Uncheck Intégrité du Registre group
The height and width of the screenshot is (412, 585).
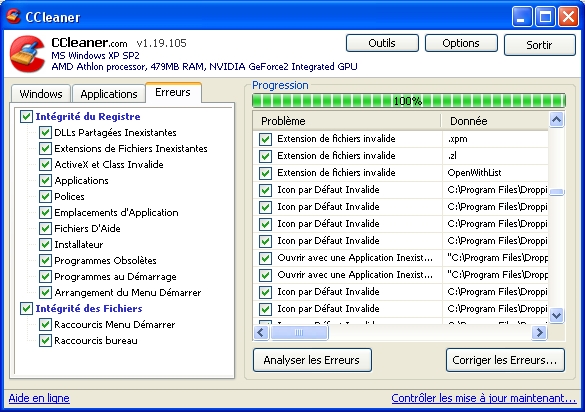(26, 116)
